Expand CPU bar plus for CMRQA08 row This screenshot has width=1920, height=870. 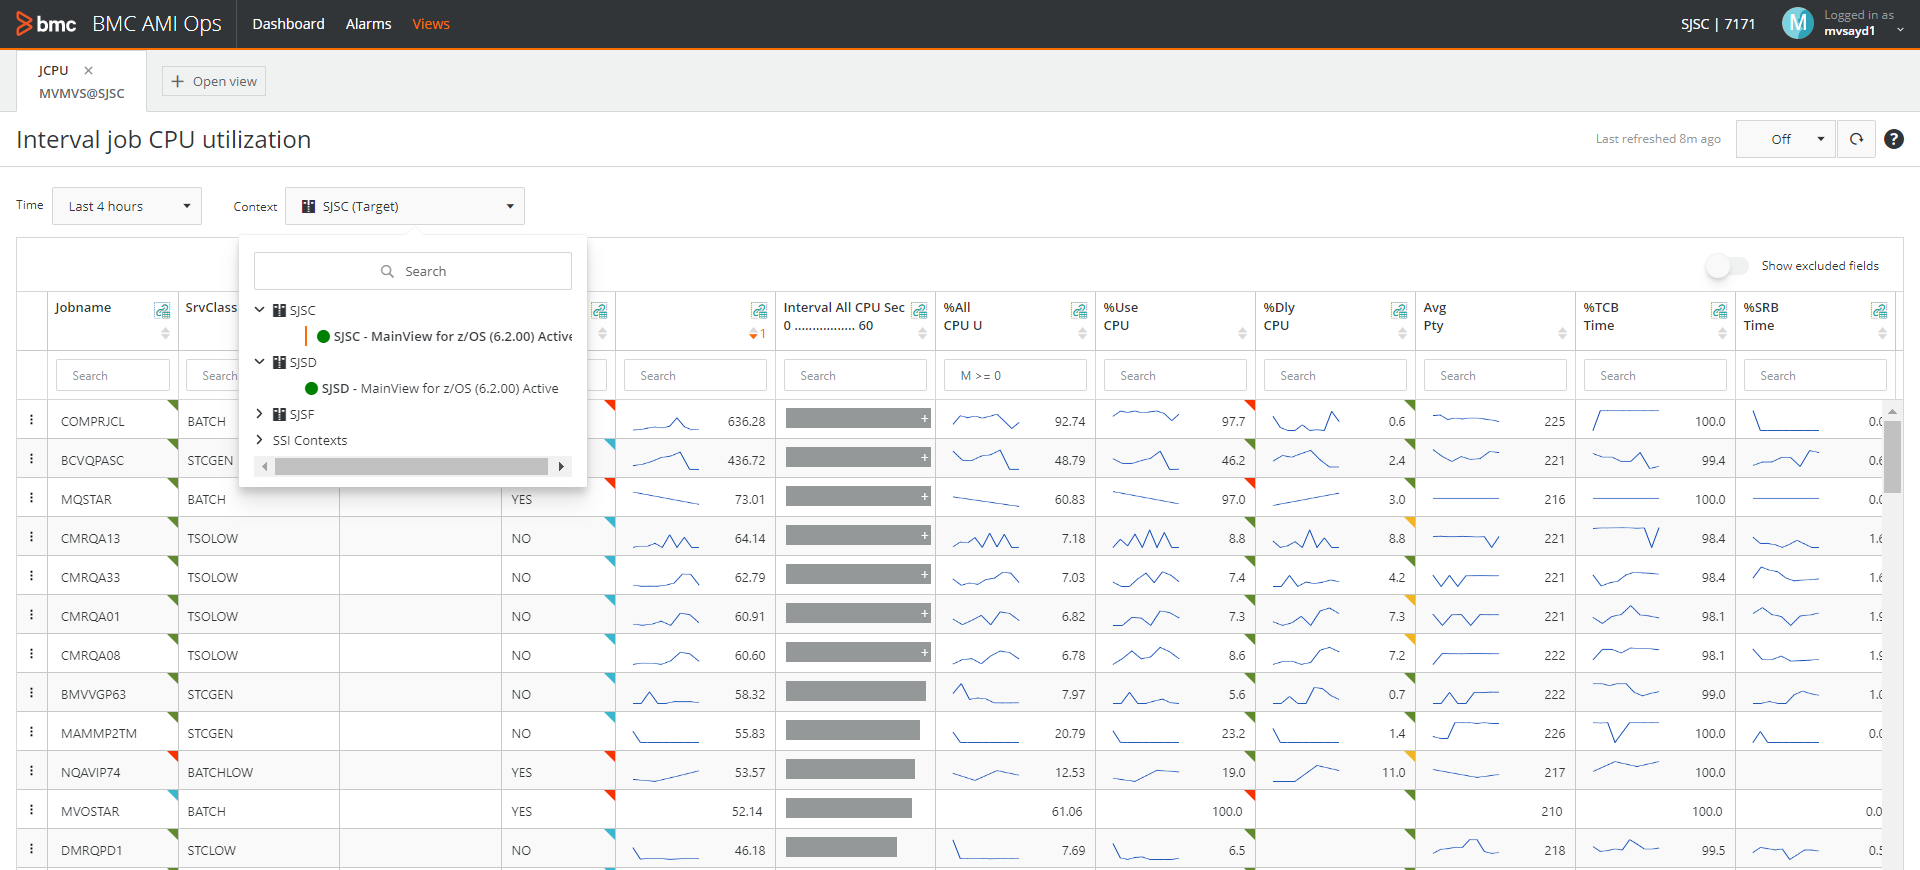pyautogui.click(x=925, y=652)
